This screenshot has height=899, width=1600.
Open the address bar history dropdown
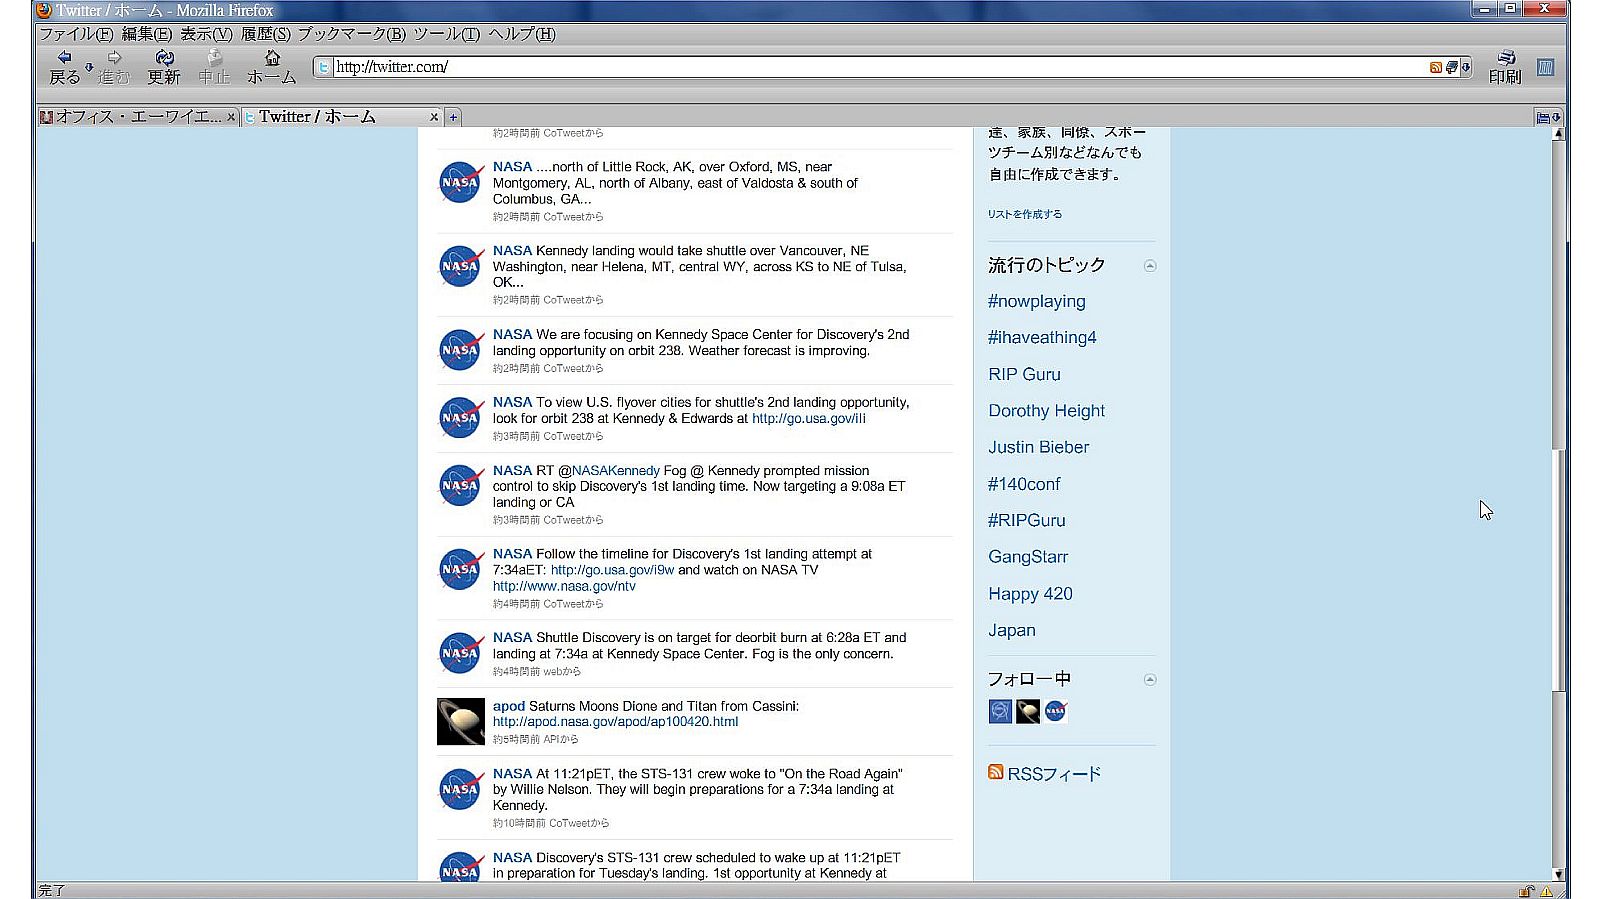pyautogui.click(x=1466, y=67)
